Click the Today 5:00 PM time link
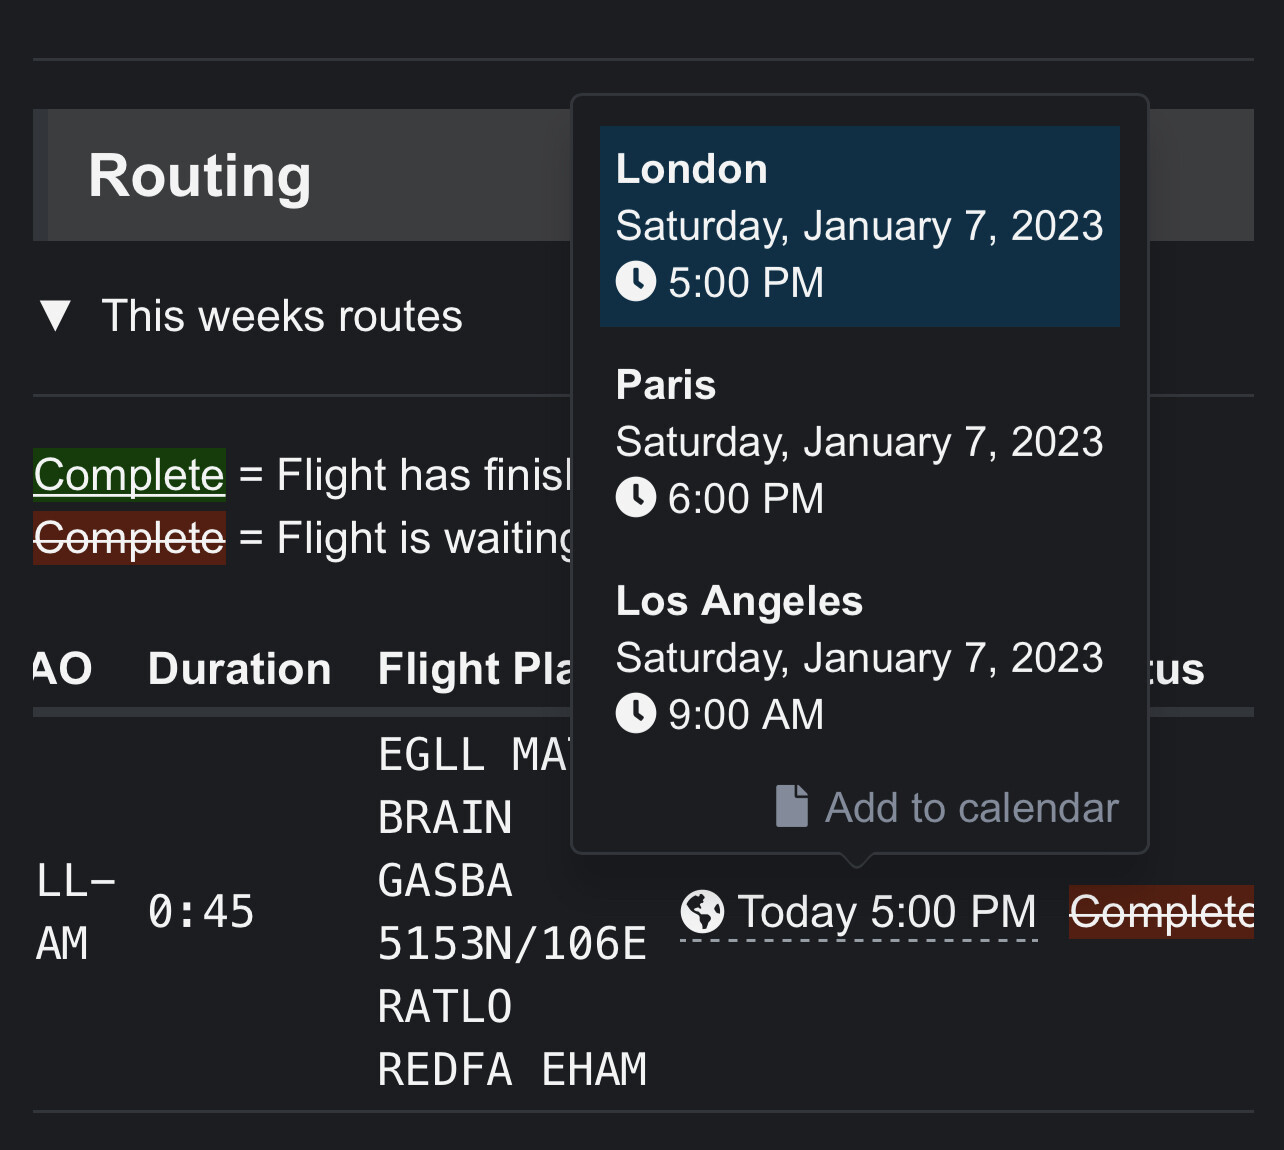 pos(886,912)
